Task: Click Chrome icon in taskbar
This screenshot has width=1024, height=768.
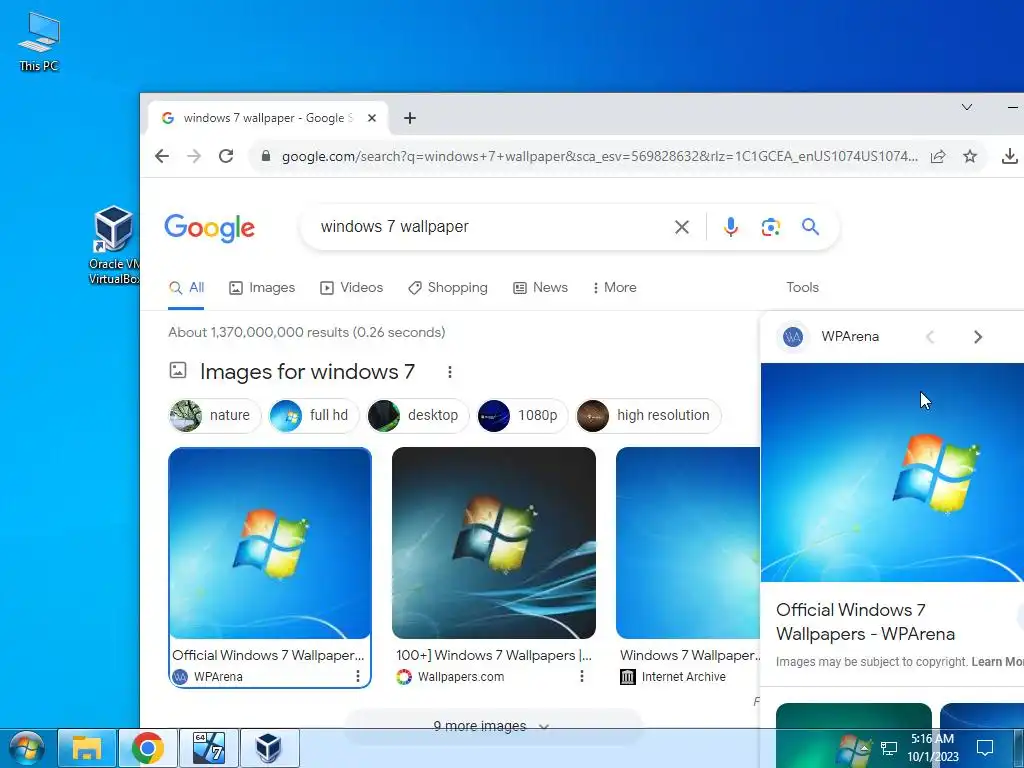Action: pos(148,748)
